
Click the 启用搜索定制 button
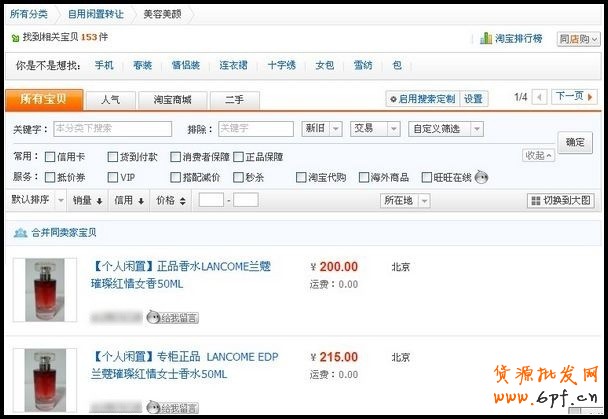tap(423, 99)
